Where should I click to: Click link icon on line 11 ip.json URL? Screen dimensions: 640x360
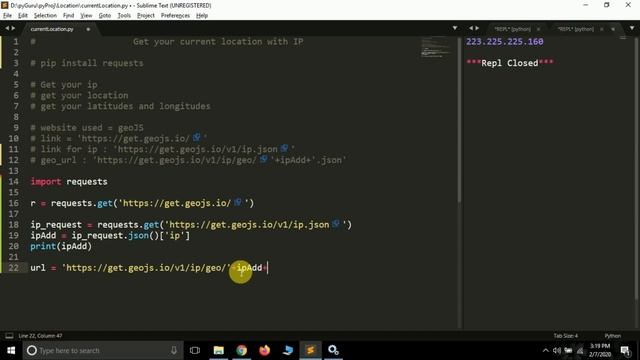click(284, 149)
